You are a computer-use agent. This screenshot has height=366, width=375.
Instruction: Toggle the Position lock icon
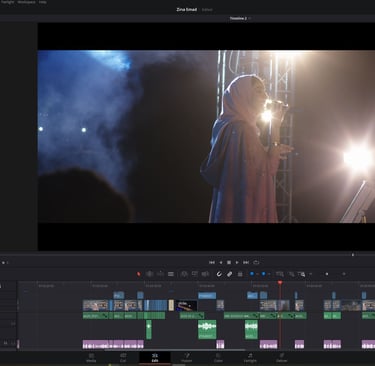(240, 274)
